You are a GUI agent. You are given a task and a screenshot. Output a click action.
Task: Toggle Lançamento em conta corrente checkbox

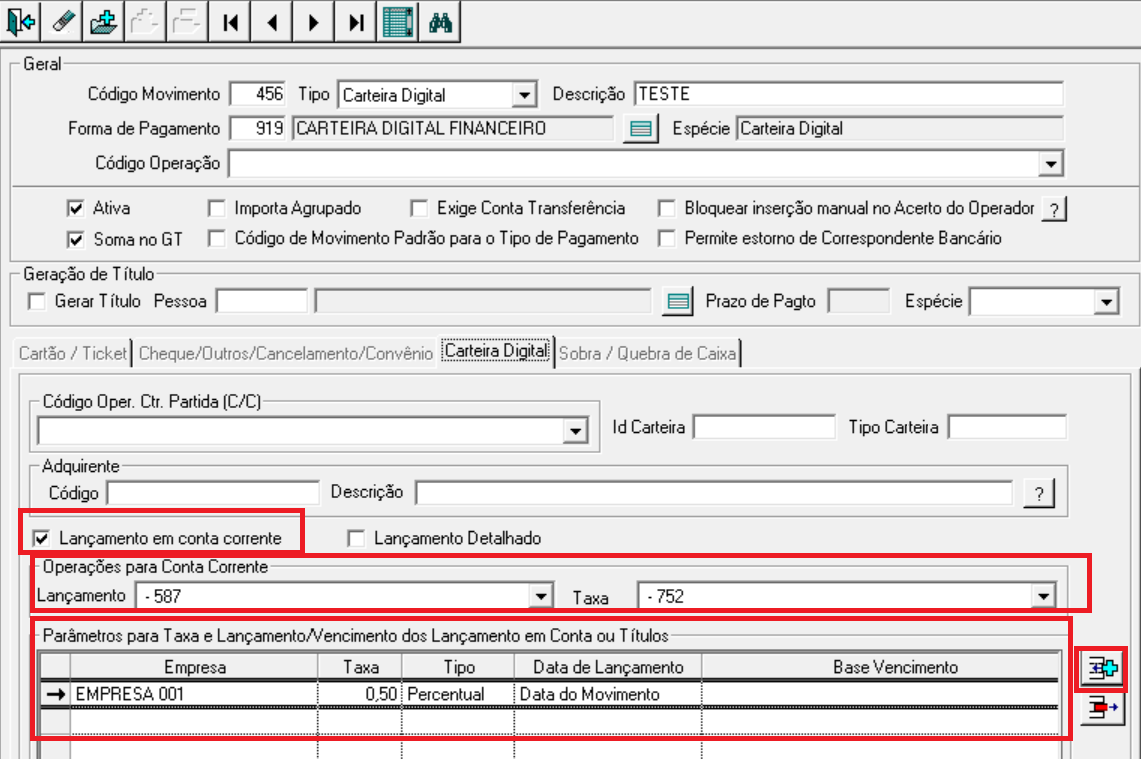(41, 539)
